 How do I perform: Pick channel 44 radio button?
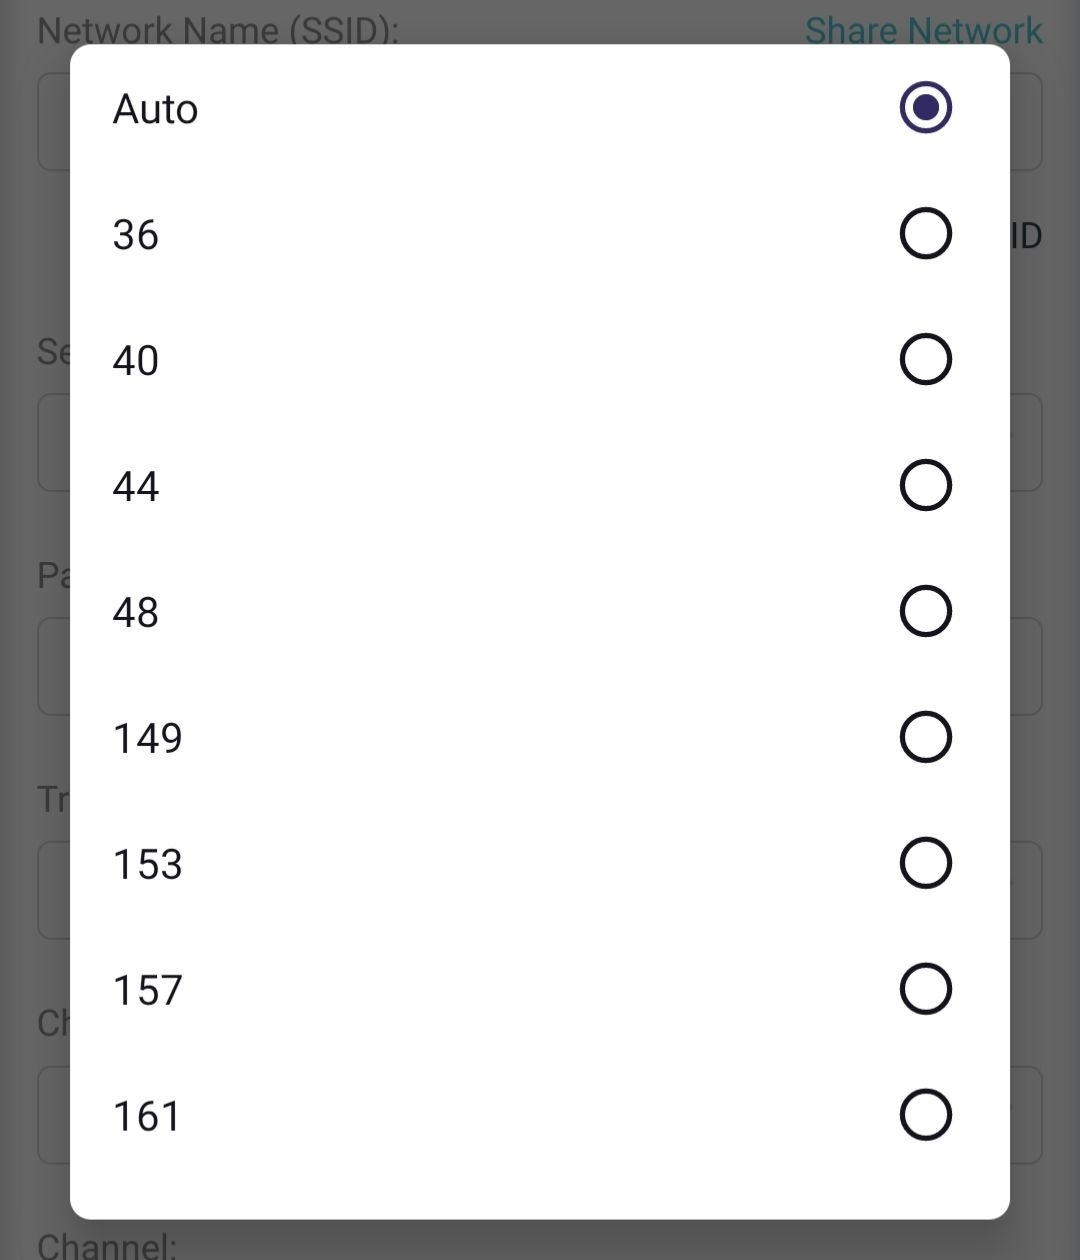pyautogui.click(x=925, y=485)
